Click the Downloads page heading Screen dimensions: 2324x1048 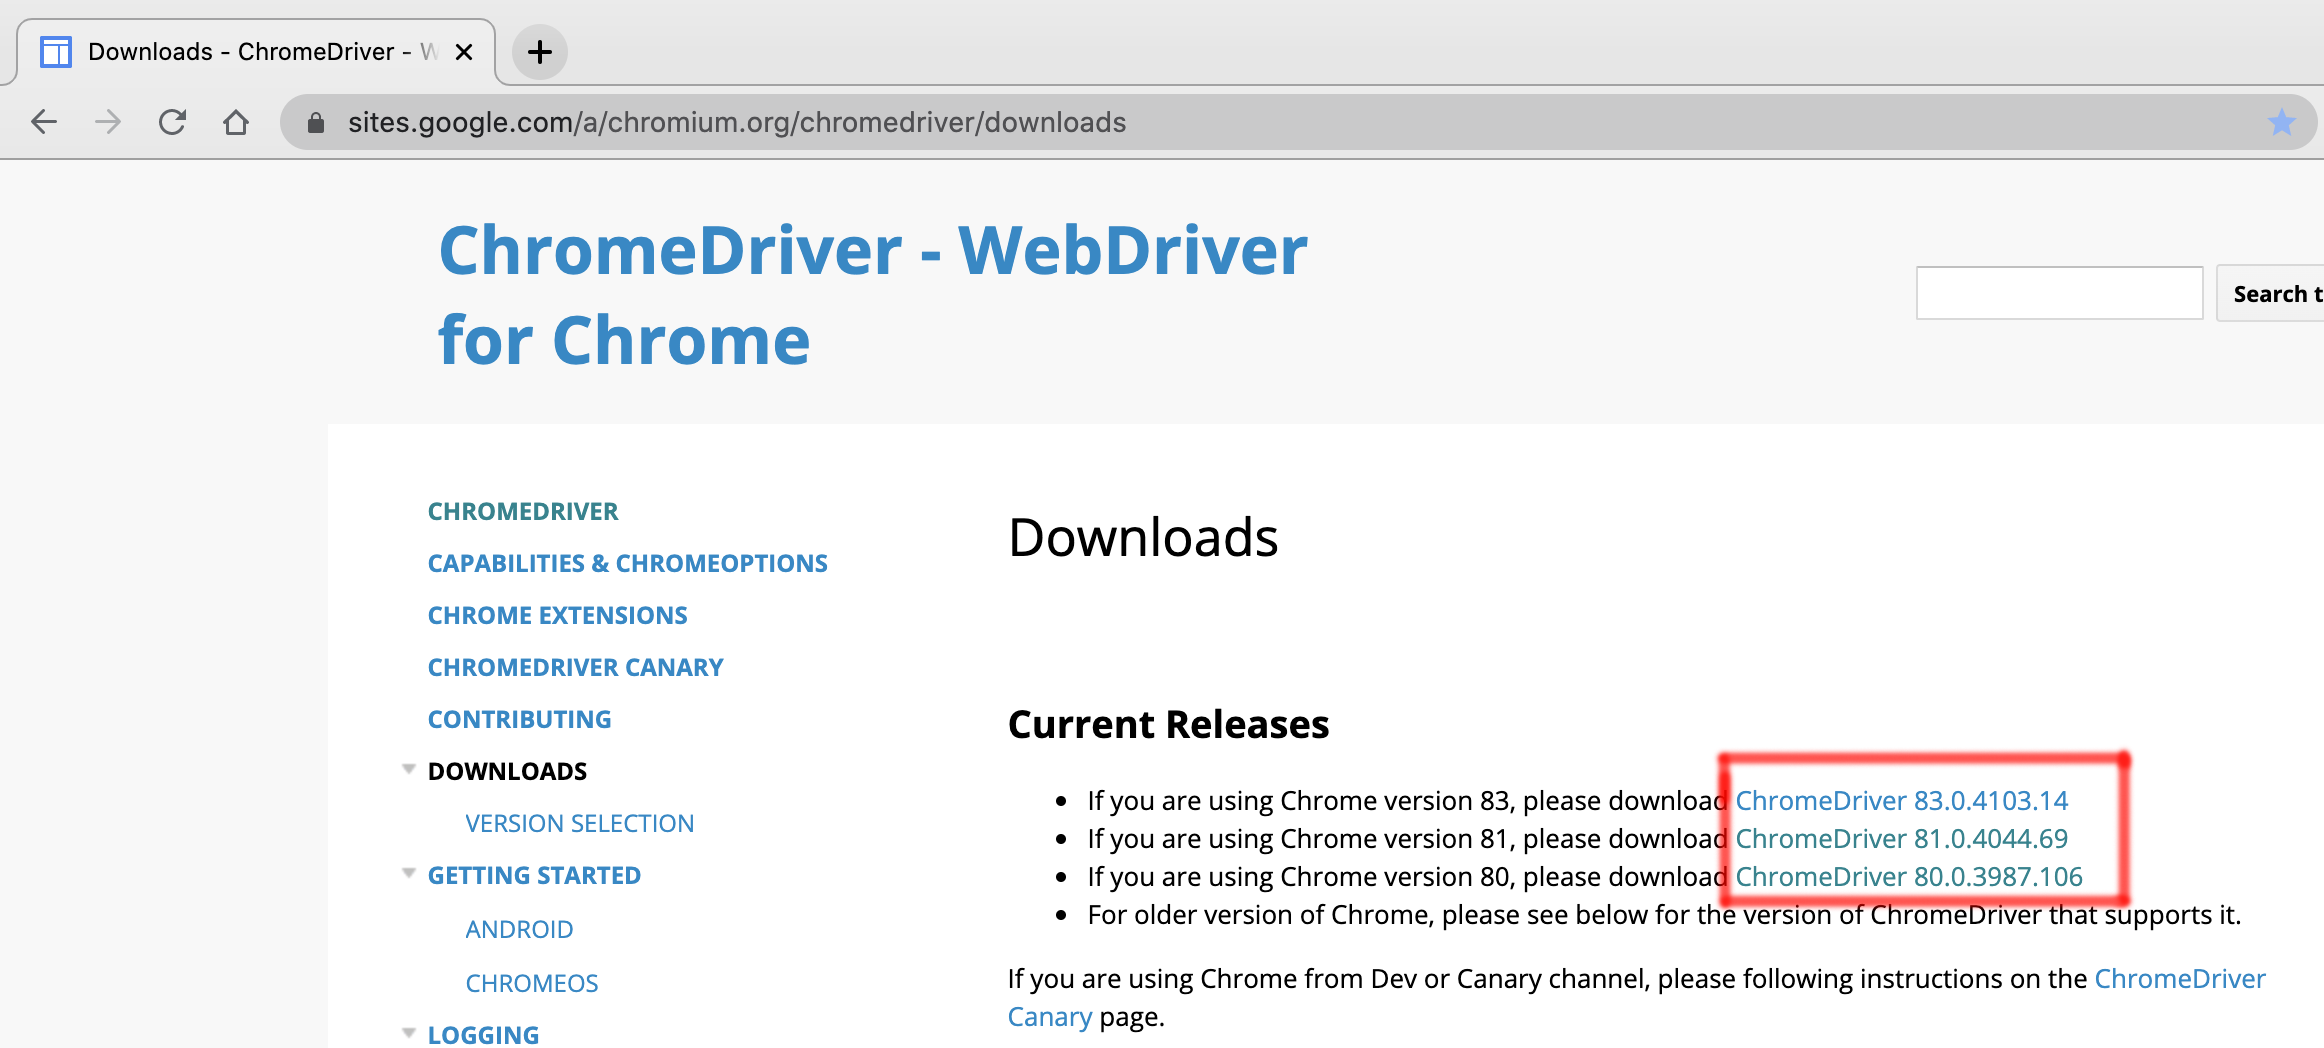click(x=1143, y=537)
